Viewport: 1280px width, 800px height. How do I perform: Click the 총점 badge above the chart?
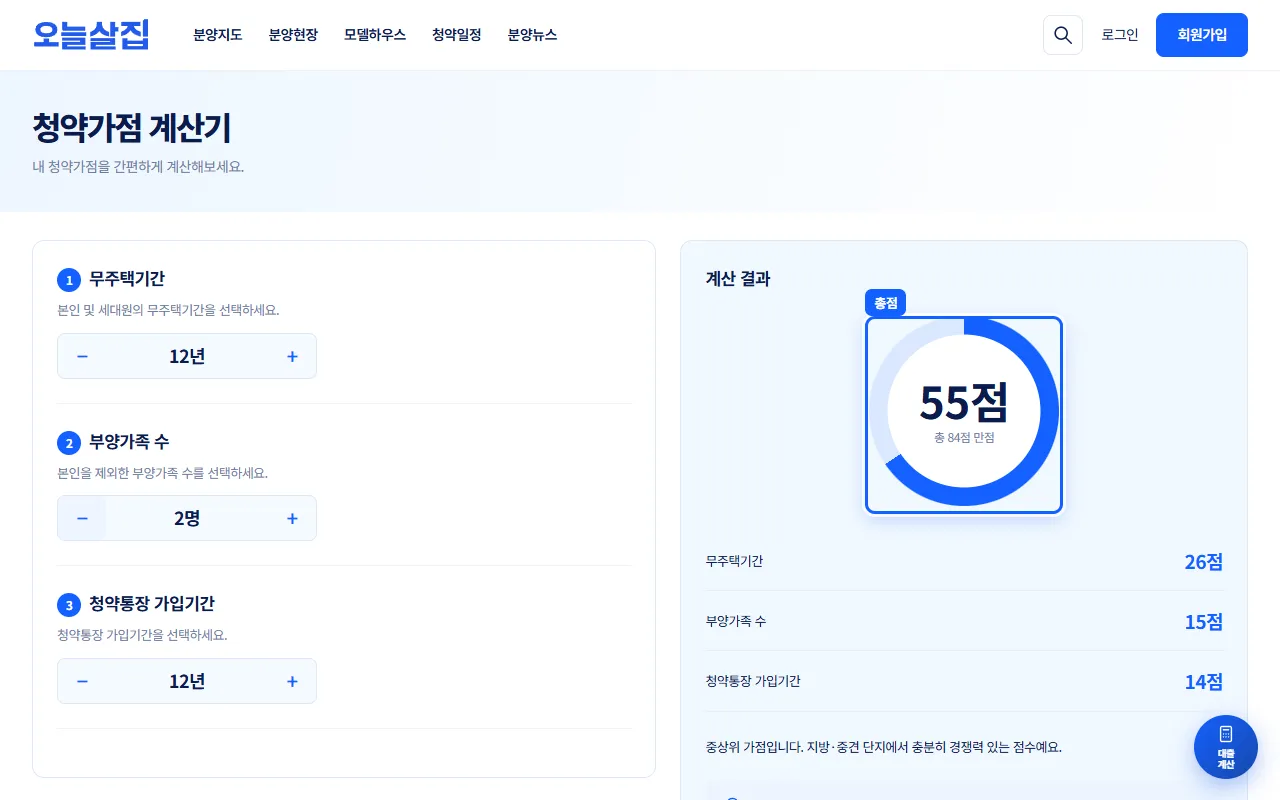(885, 303)
